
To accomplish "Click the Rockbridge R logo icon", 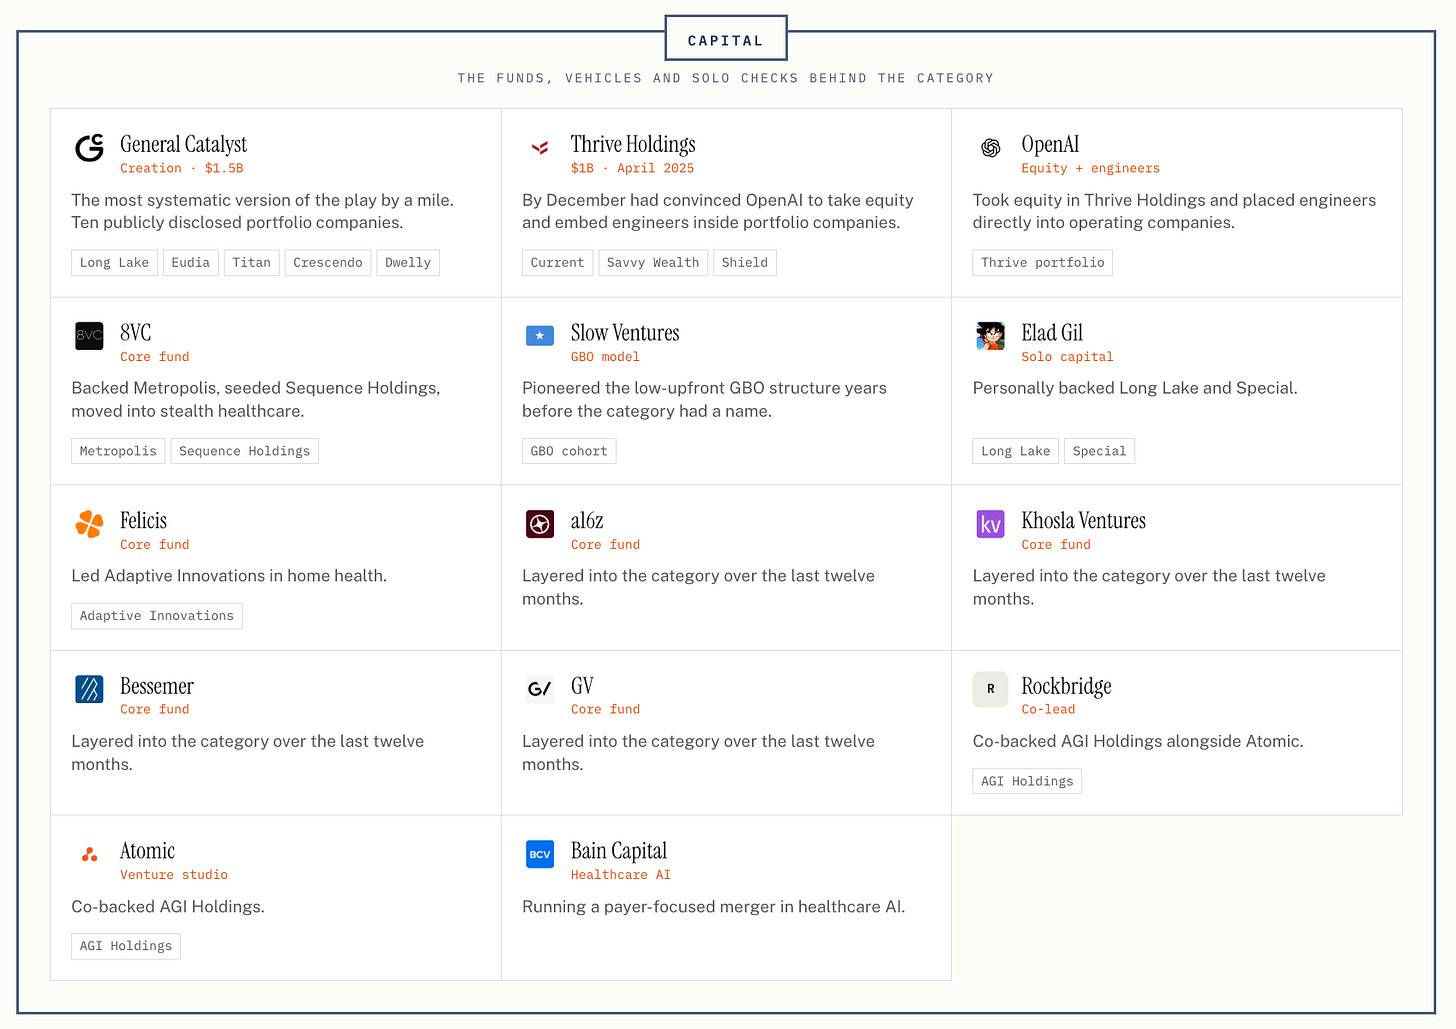I will tap(991, 689).
